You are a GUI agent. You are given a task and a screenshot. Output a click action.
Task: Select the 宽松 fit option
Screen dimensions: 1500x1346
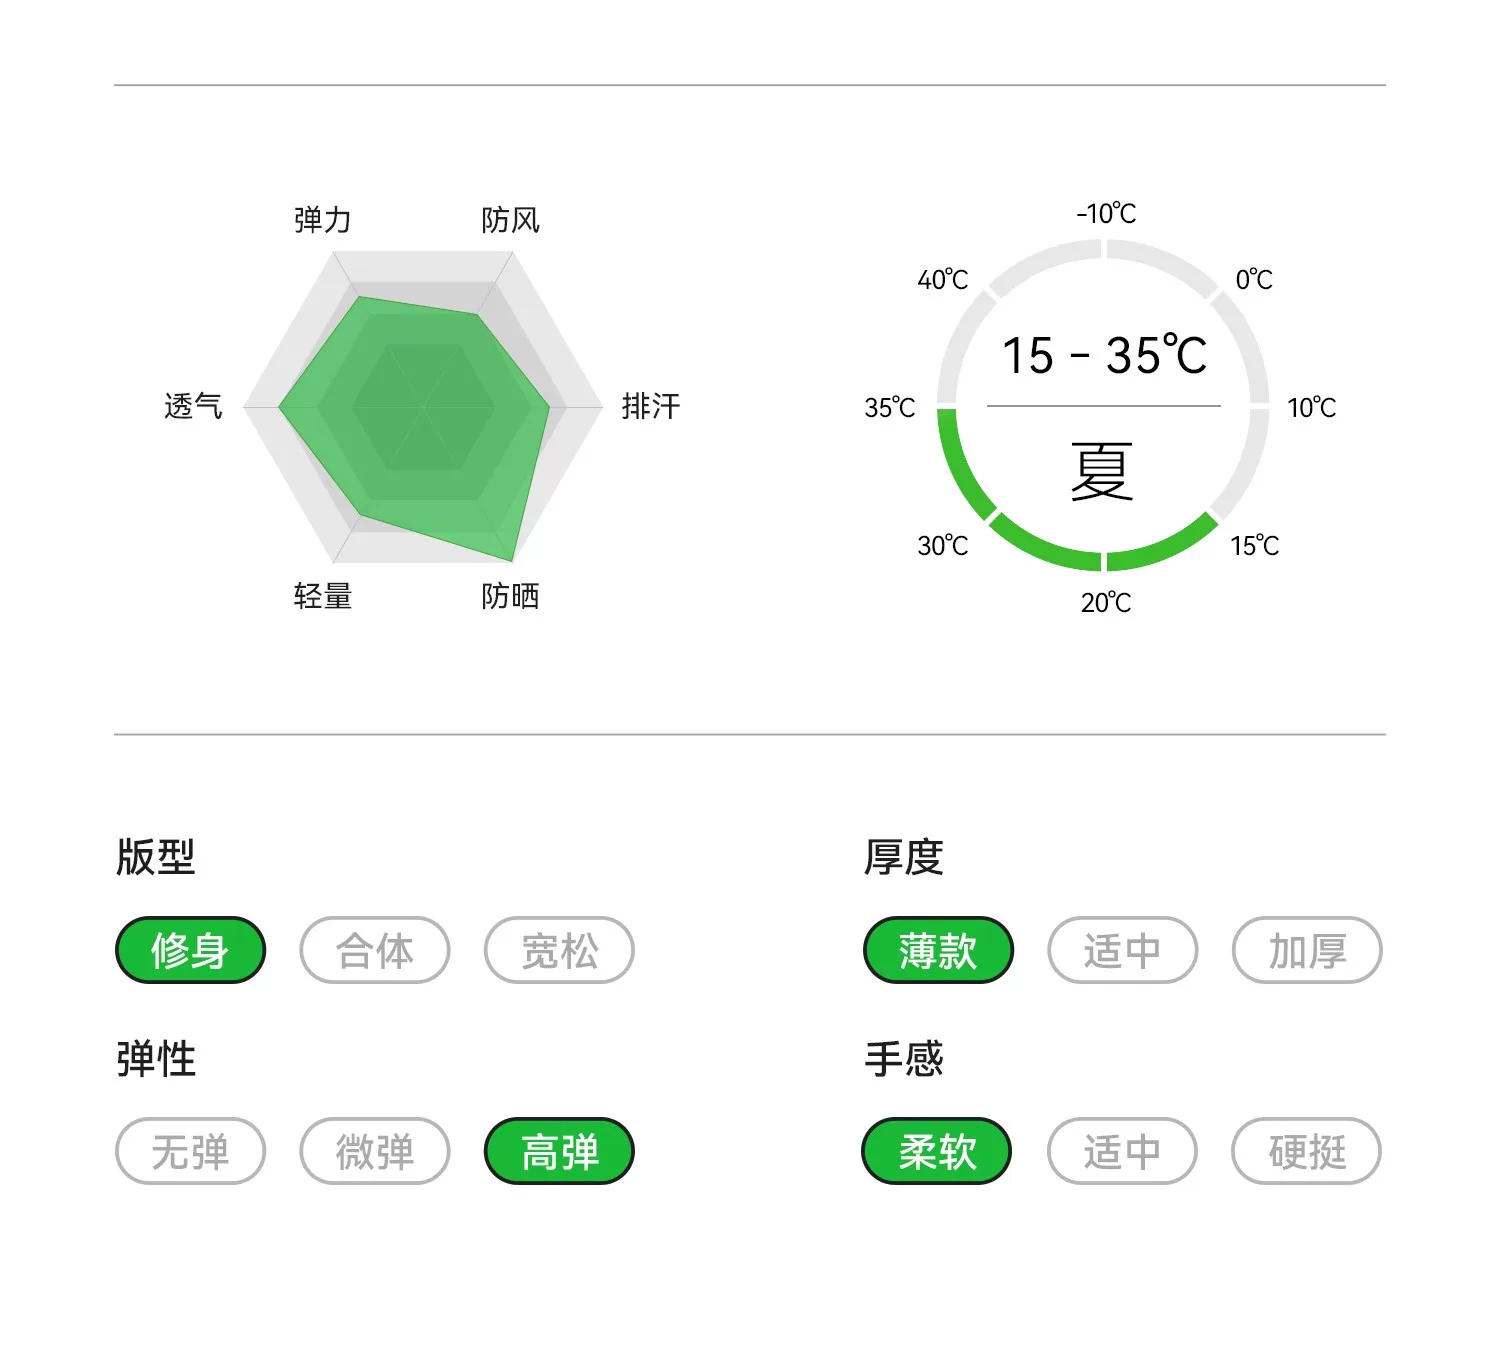559,950
